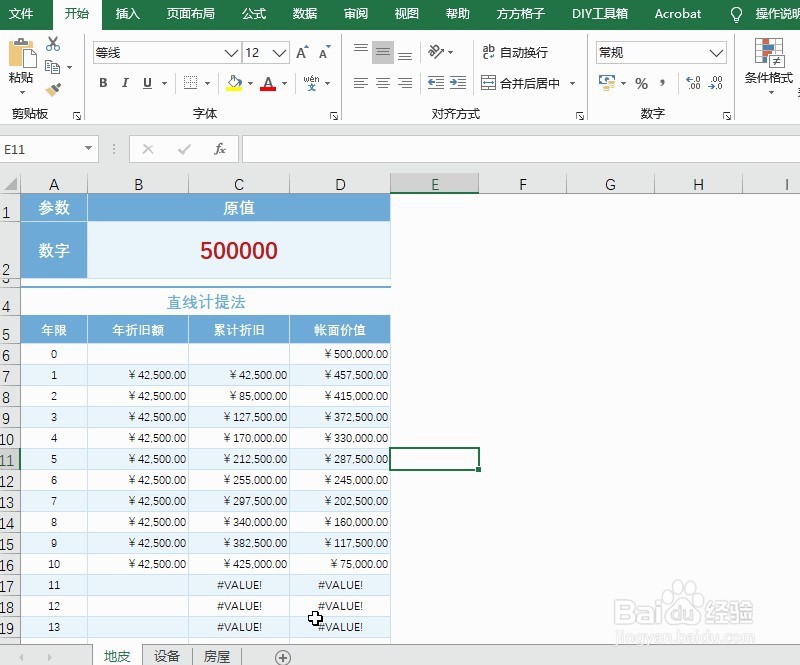This screenshot has height=665, width=800.
Task: Apply percent style
Action: (641, 83)
